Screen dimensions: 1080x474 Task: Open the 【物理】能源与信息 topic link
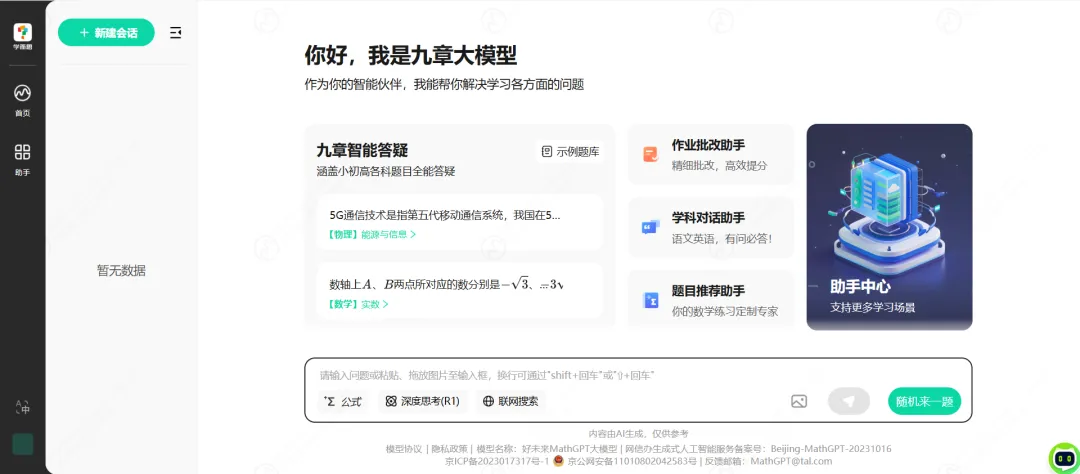click(x=373, y=234)
